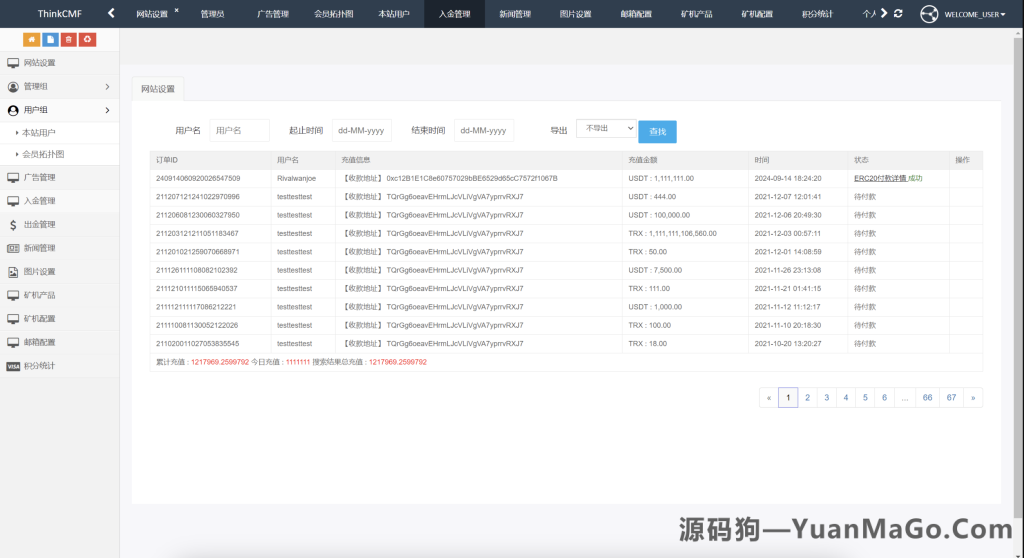Screen dimensions: 1024x558
Task: Click the previous page « arrow
Action: (769, 397)
